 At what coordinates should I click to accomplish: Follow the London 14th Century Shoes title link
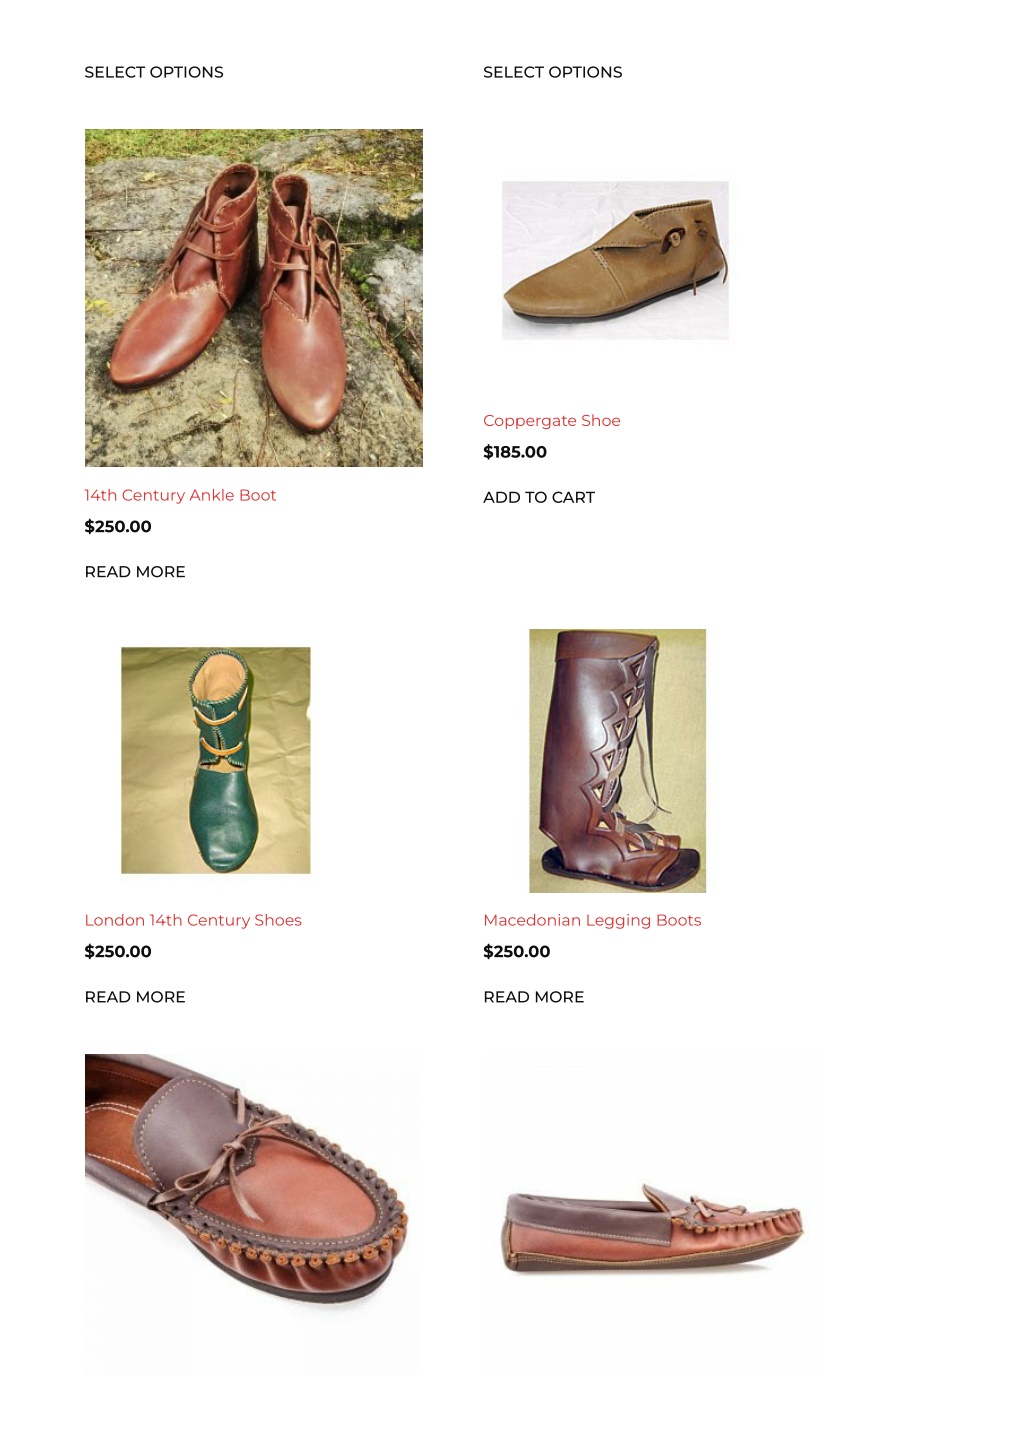tap(193, 920)
